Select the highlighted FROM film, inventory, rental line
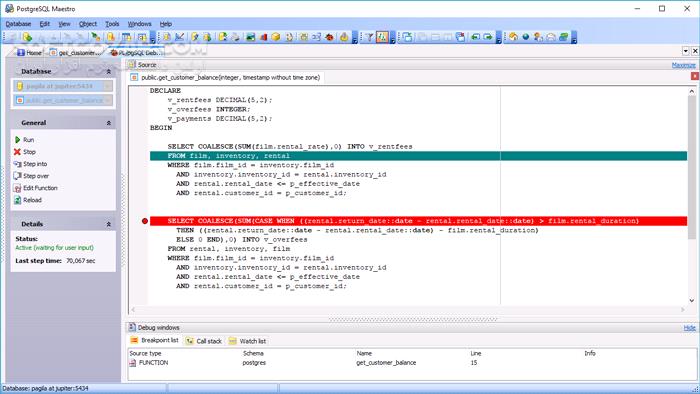This screenshot has height=394, width=700. tap(418, 156)
